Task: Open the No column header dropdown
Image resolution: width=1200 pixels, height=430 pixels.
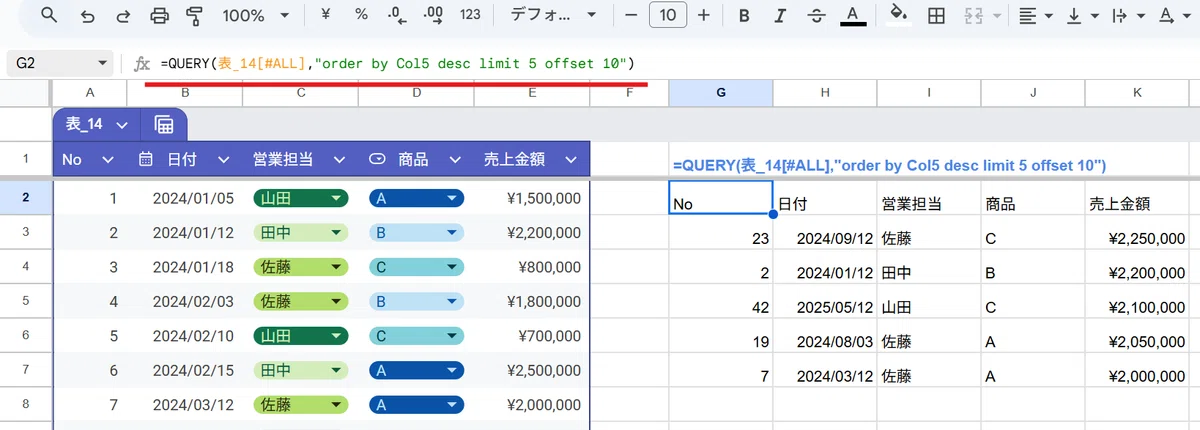Action: [110, 159]
